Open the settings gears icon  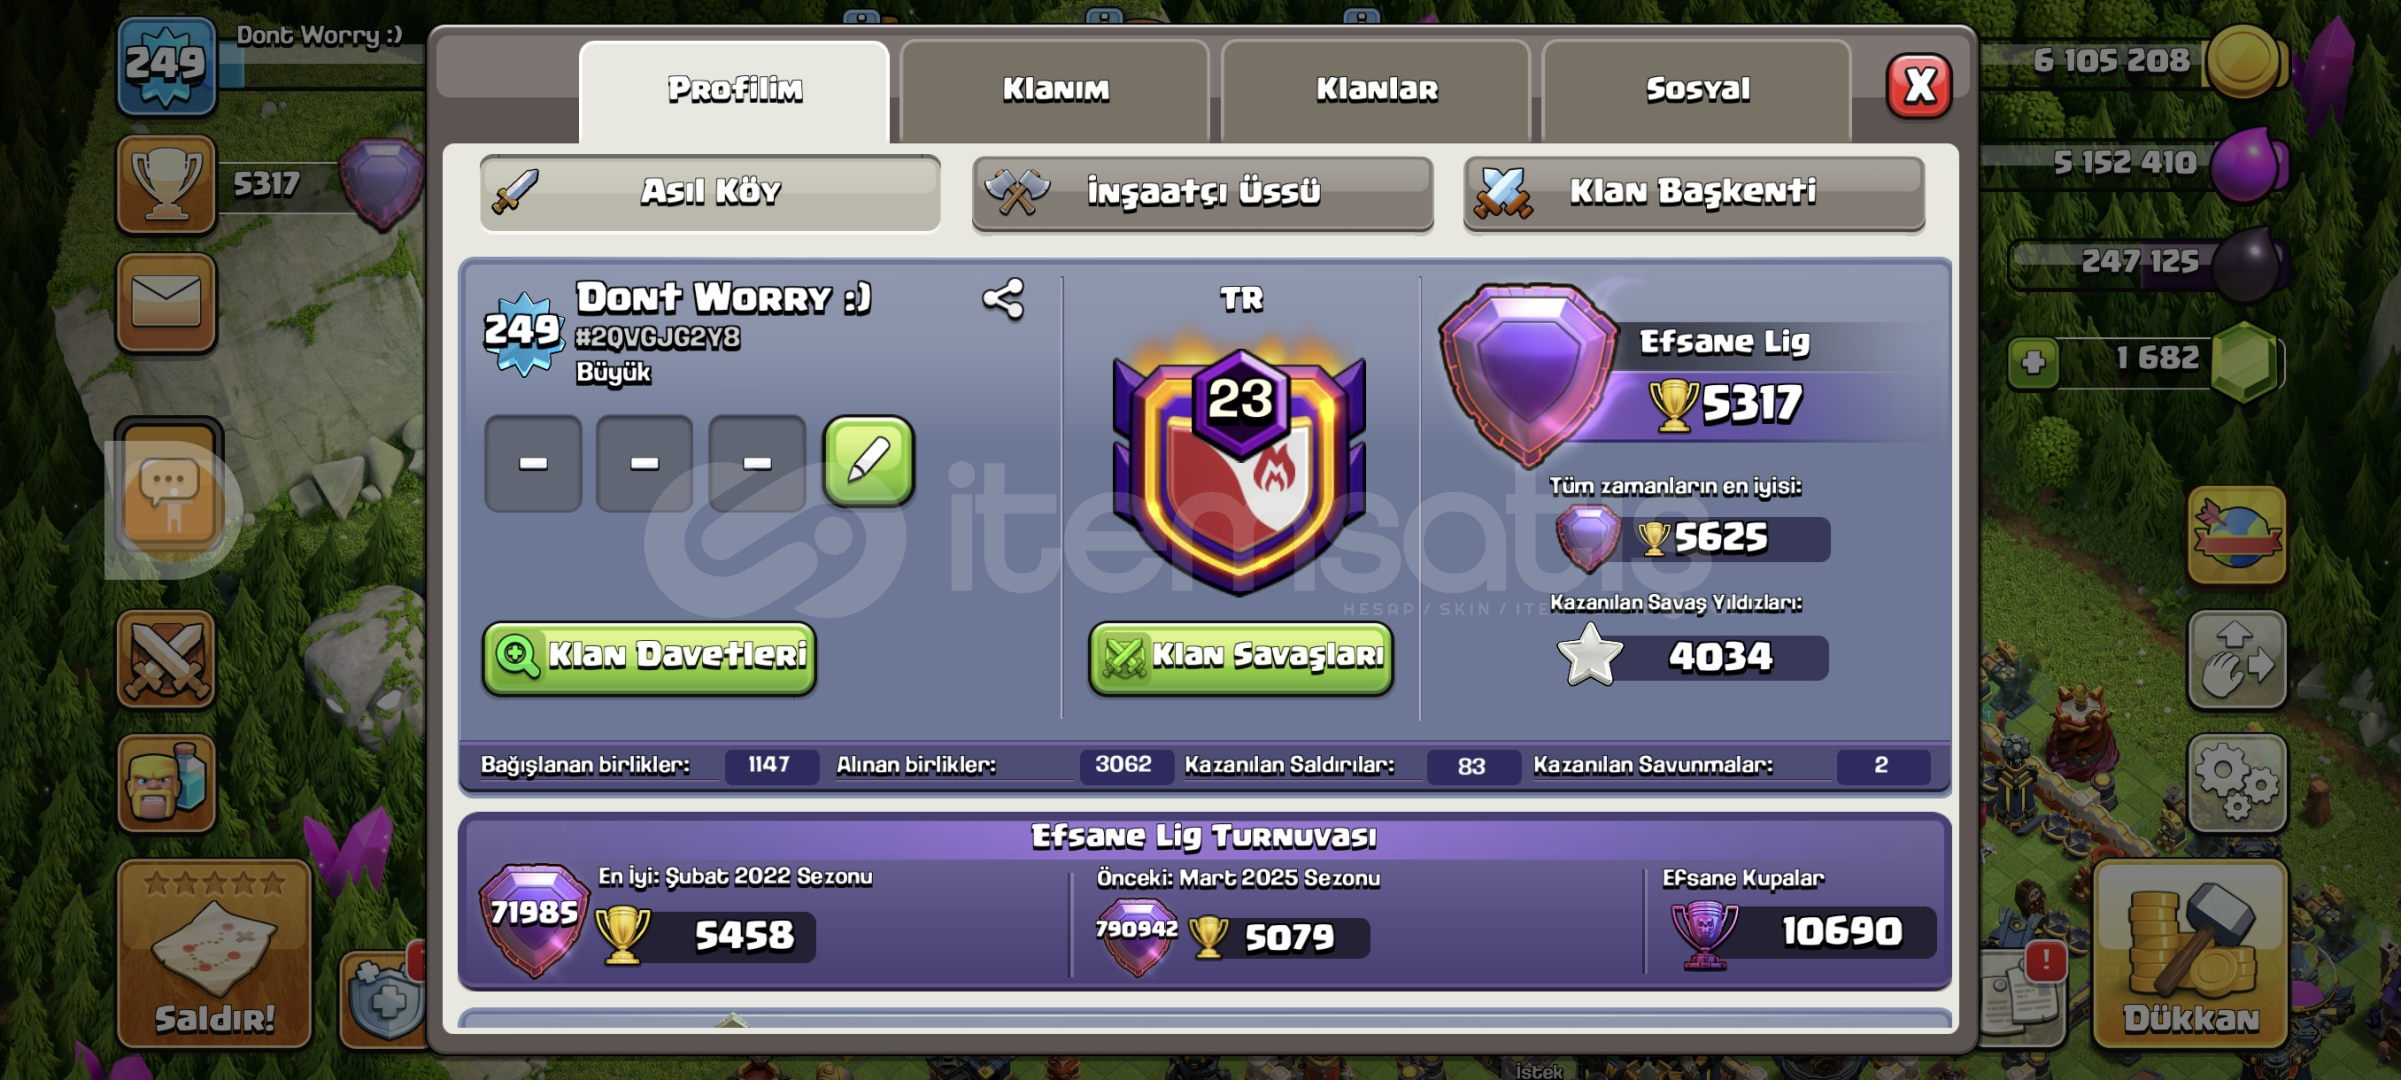(x=2237, y=783)
